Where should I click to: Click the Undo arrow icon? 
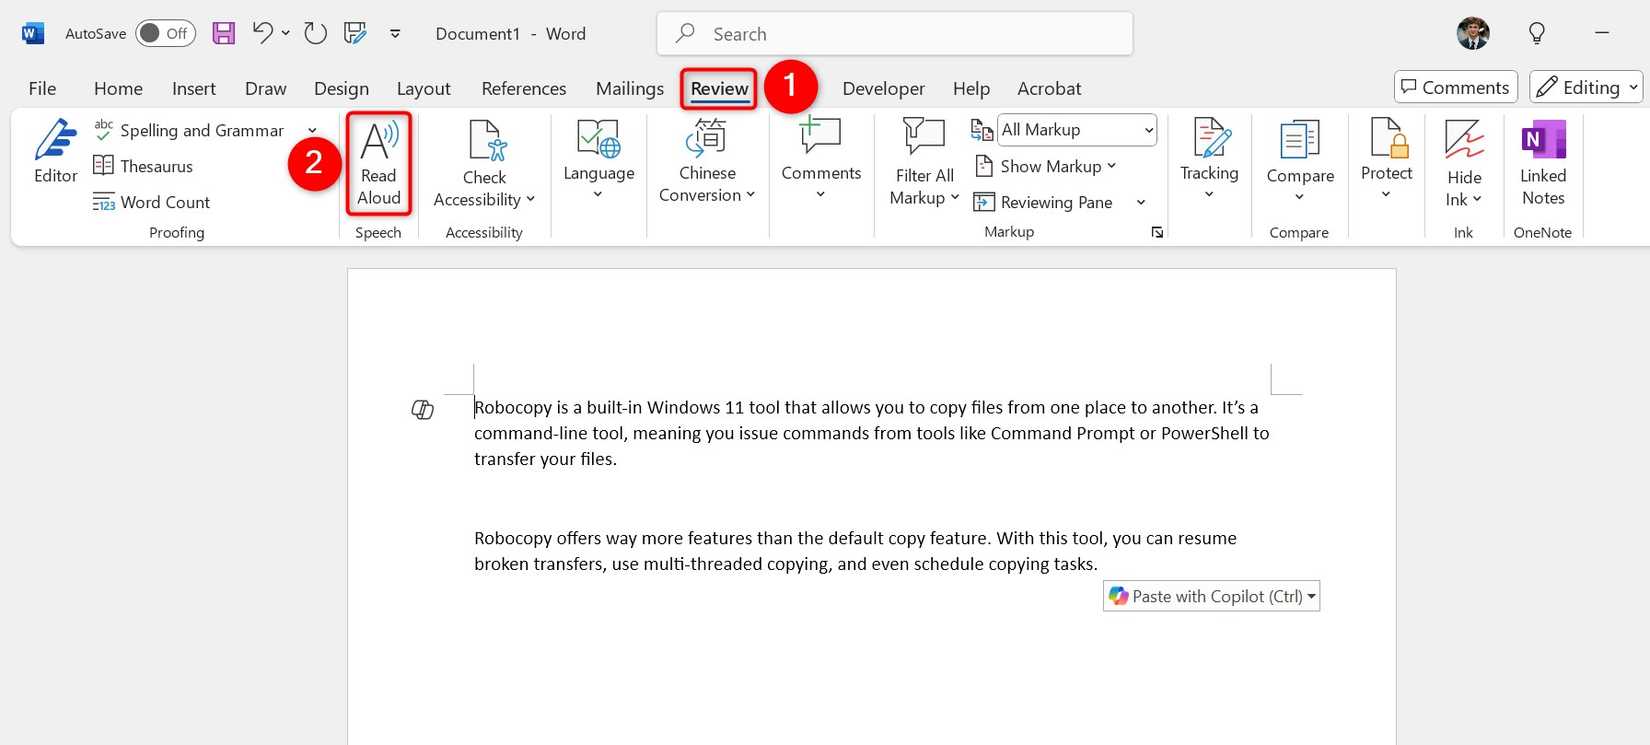[262, 33]
